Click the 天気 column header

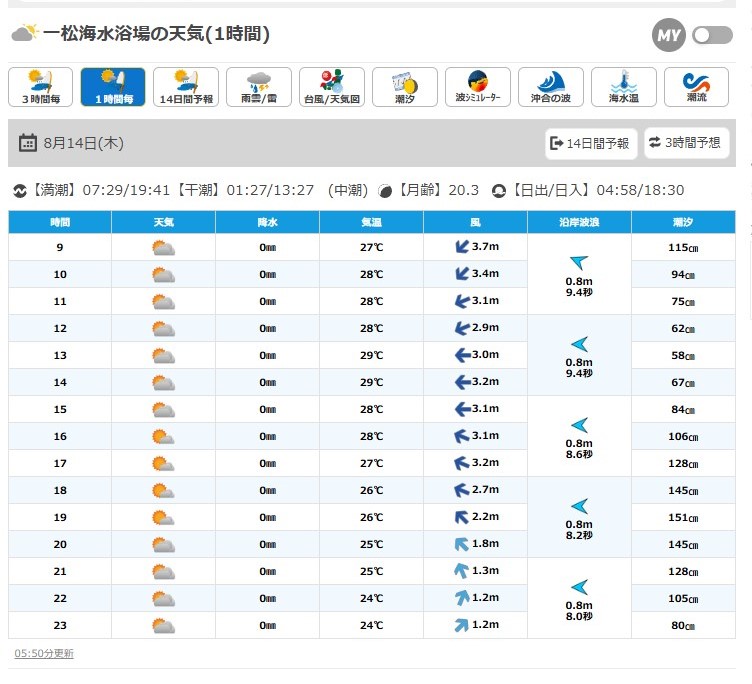164,222
